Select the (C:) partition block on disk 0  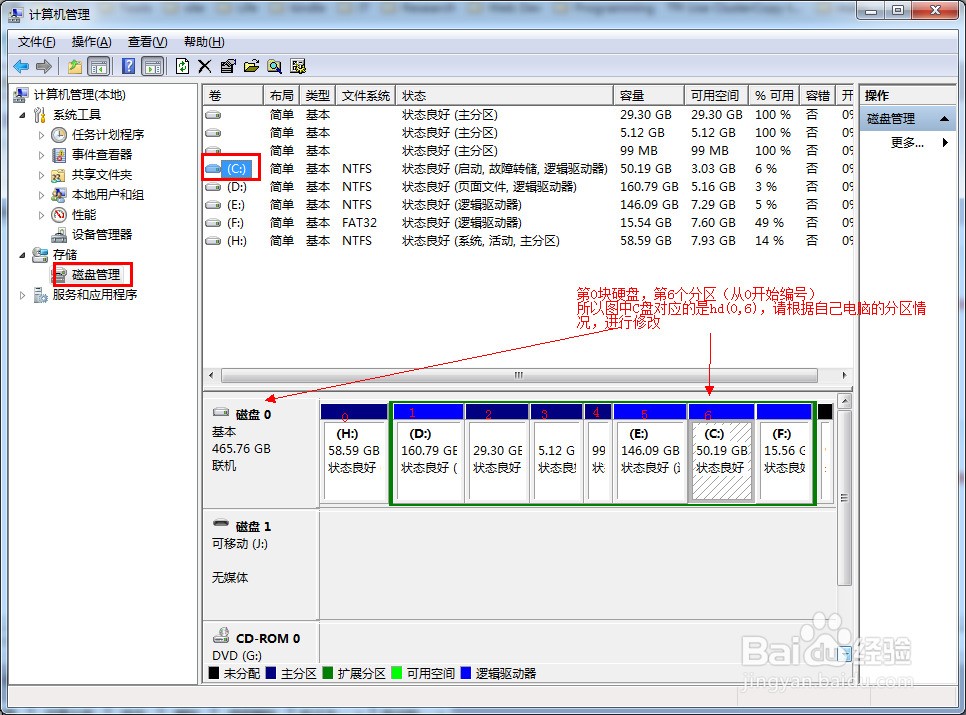click(721, 460)
